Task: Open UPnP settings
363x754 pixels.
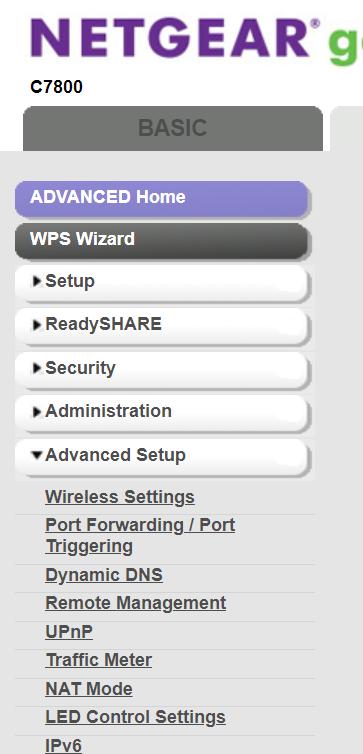Action: 69,632
